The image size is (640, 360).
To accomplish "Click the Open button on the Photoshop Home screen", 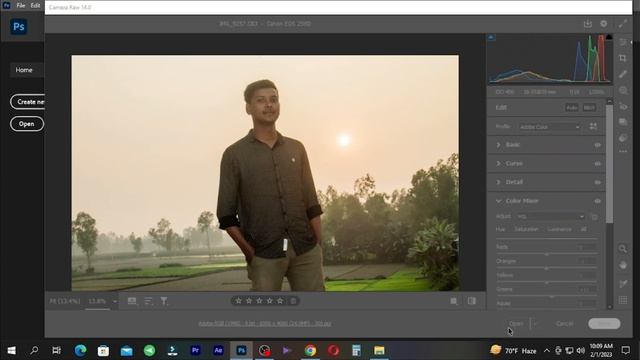I will (x=27, y=124).
